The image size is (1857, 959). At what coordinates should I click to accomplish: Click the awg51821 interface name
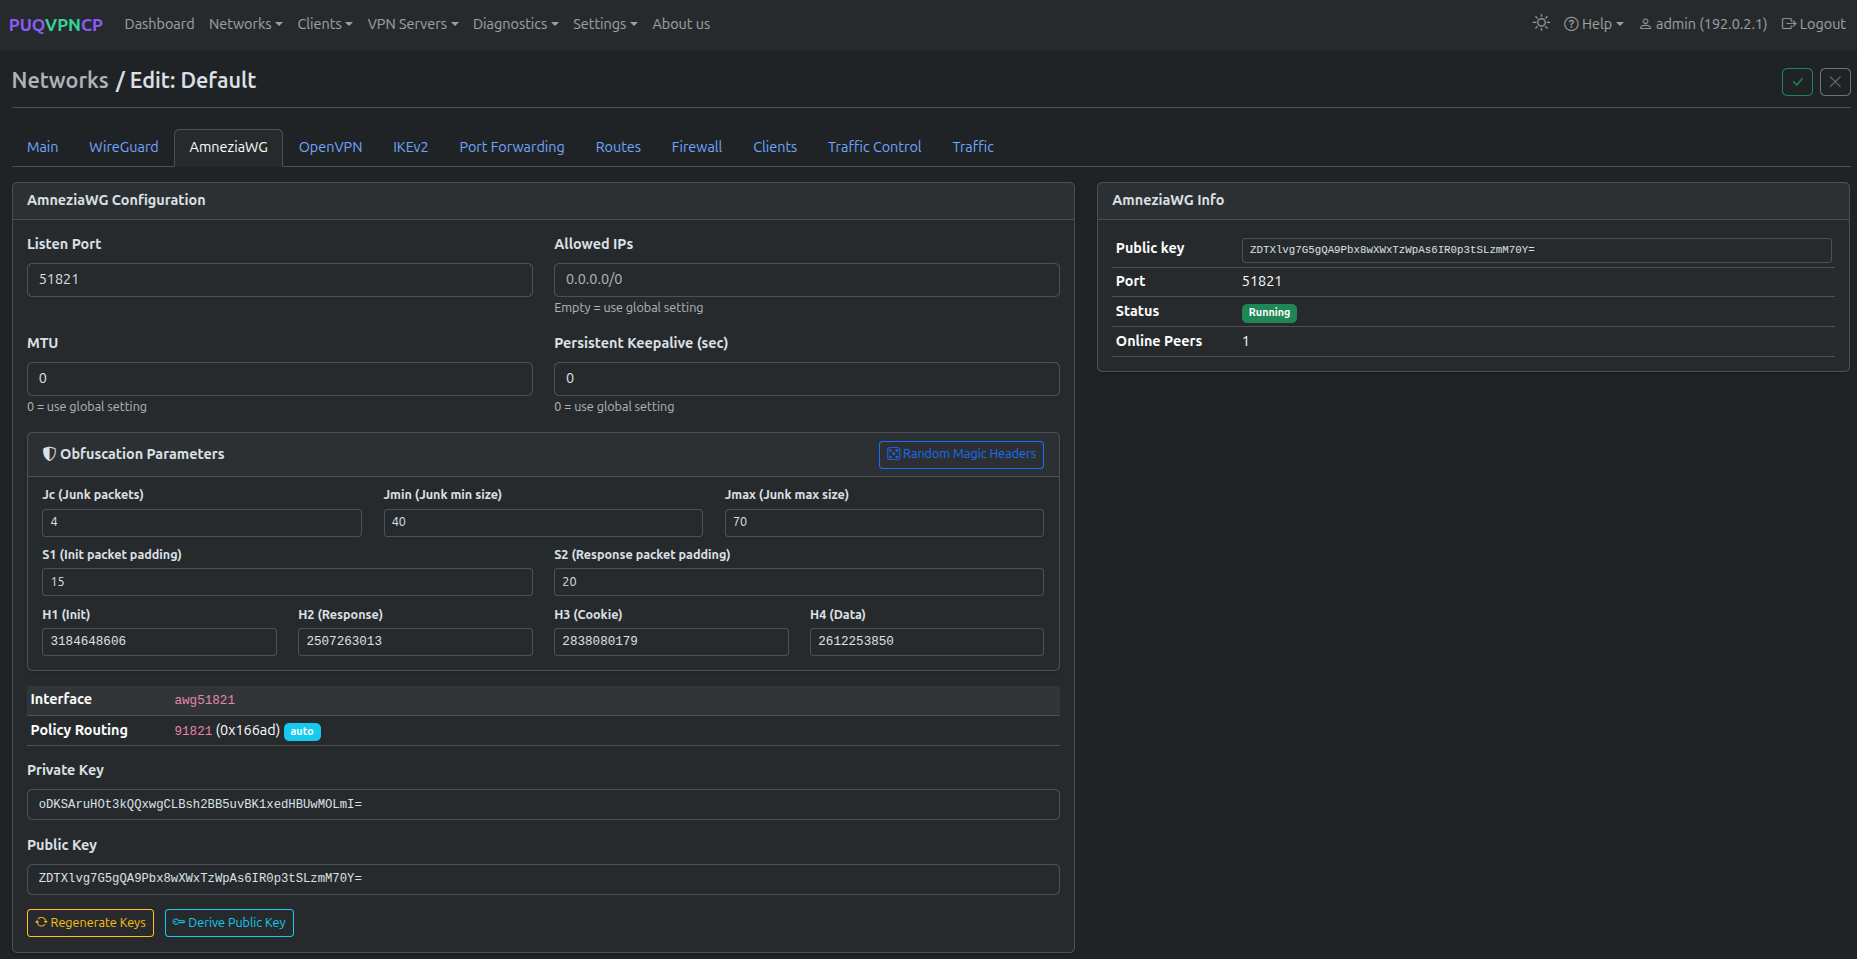(205, 700)
